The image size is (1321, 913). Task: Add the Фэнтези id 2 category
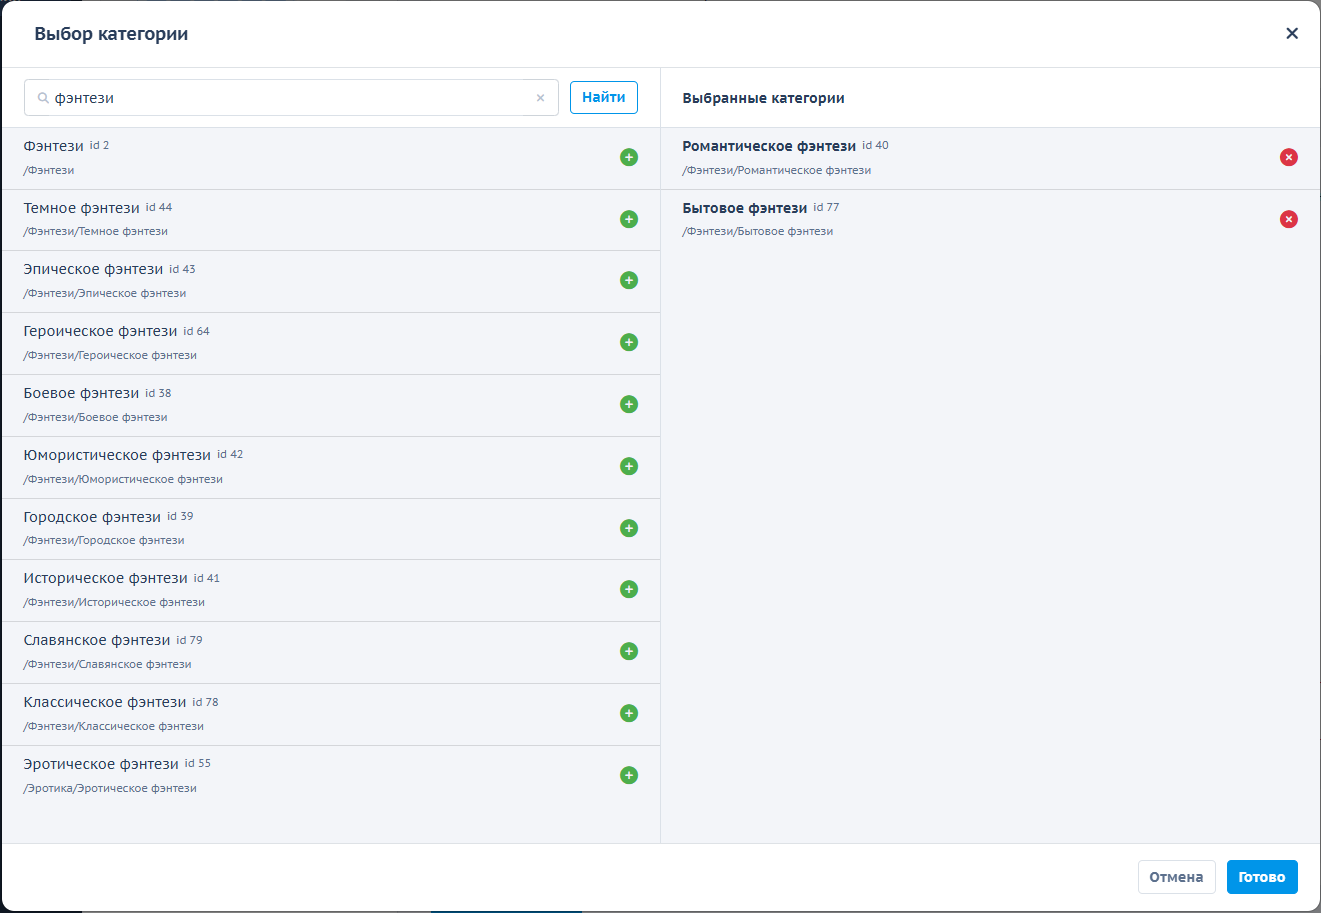pos(629,157)
